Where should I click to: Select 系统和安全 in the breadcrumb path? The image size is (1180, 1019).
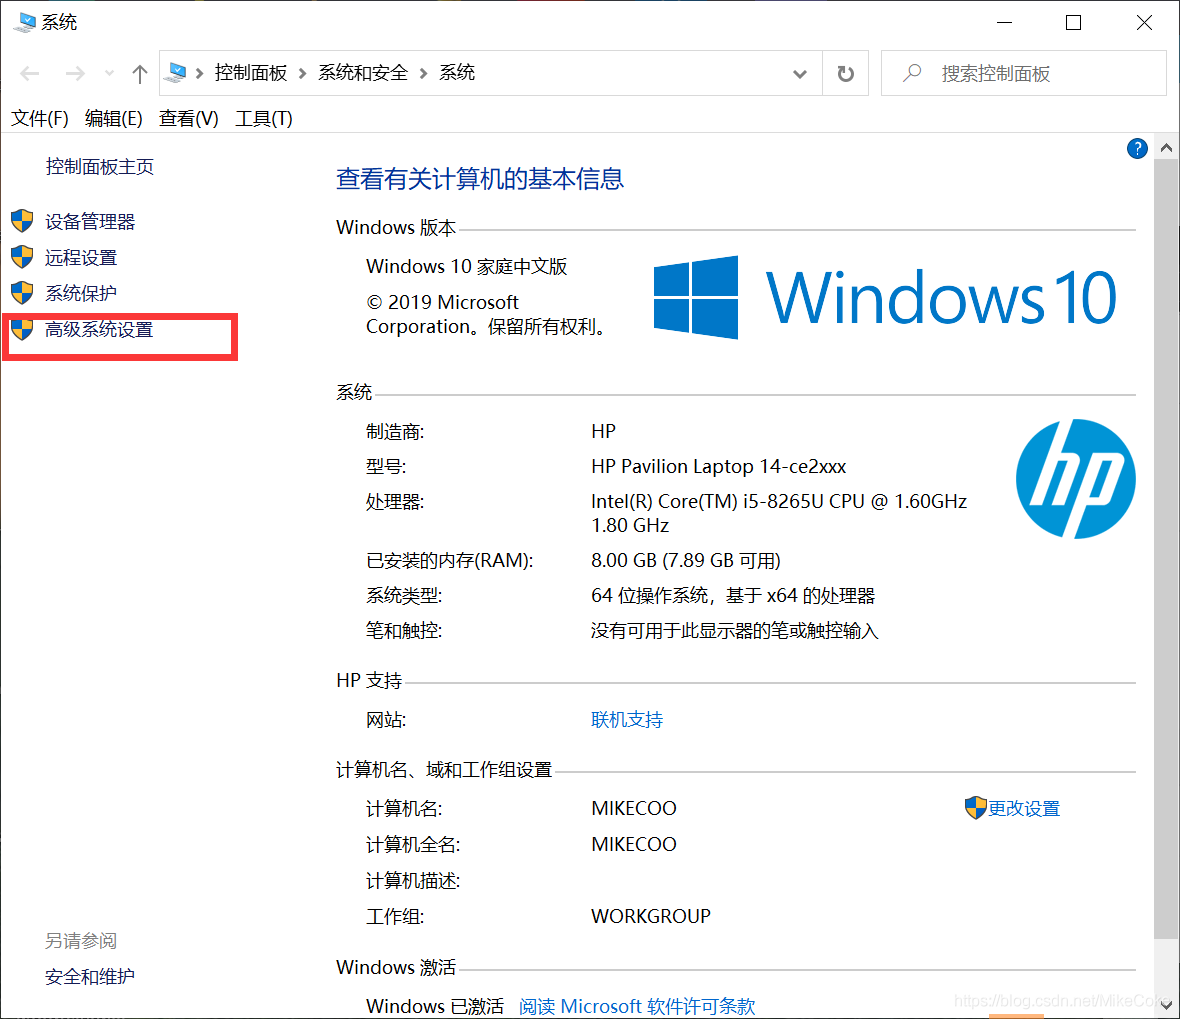coord(363,72)
